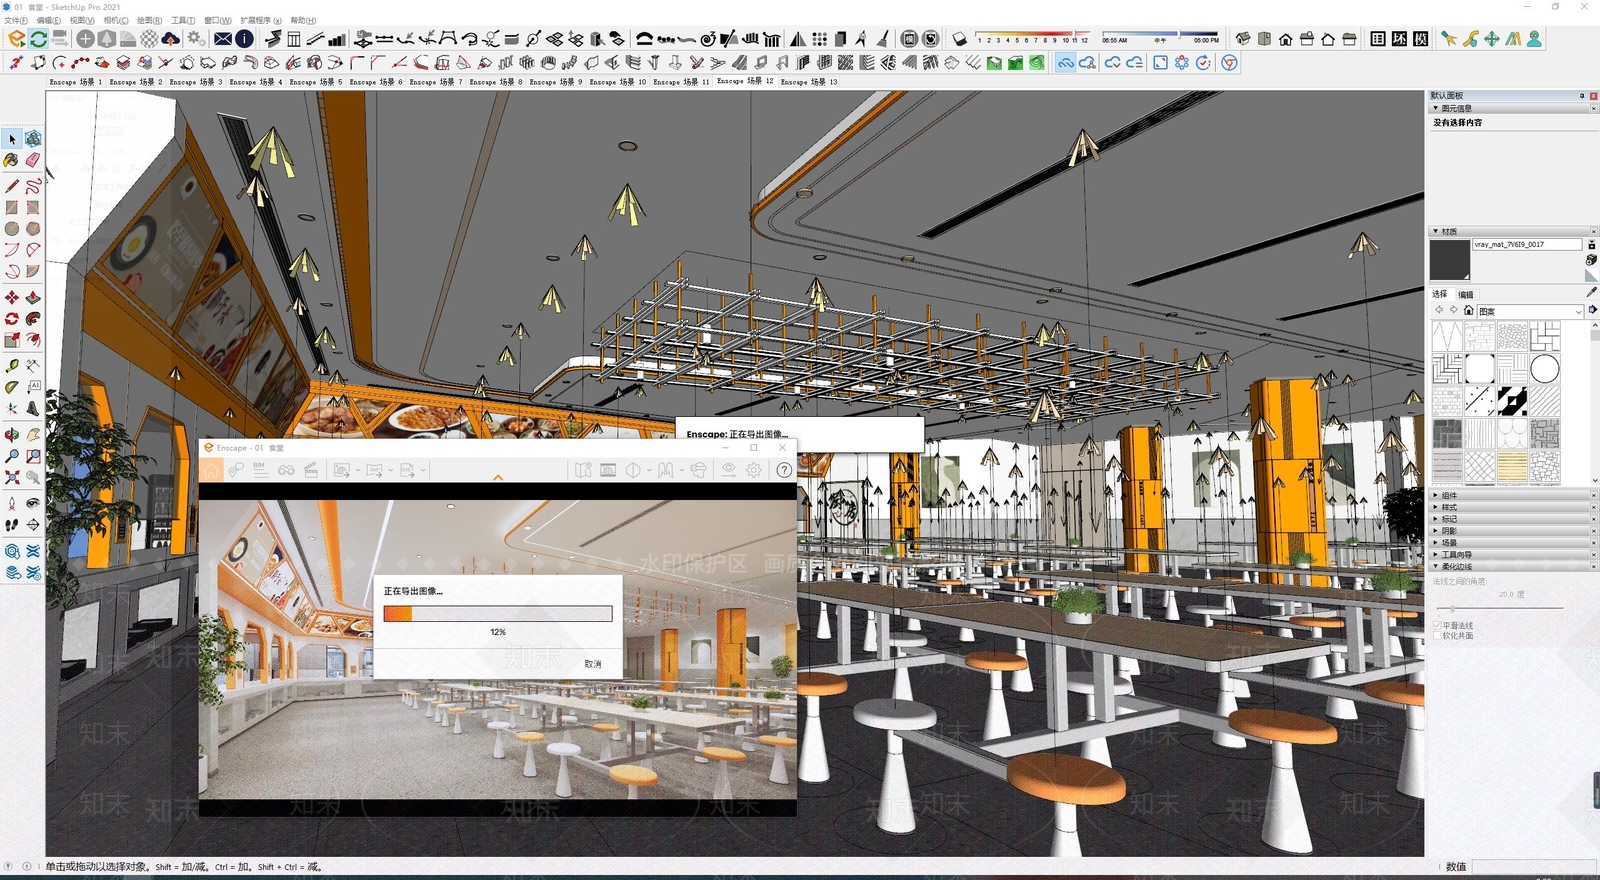Click the soften edges angle slider

click(x=1500, y=608)
